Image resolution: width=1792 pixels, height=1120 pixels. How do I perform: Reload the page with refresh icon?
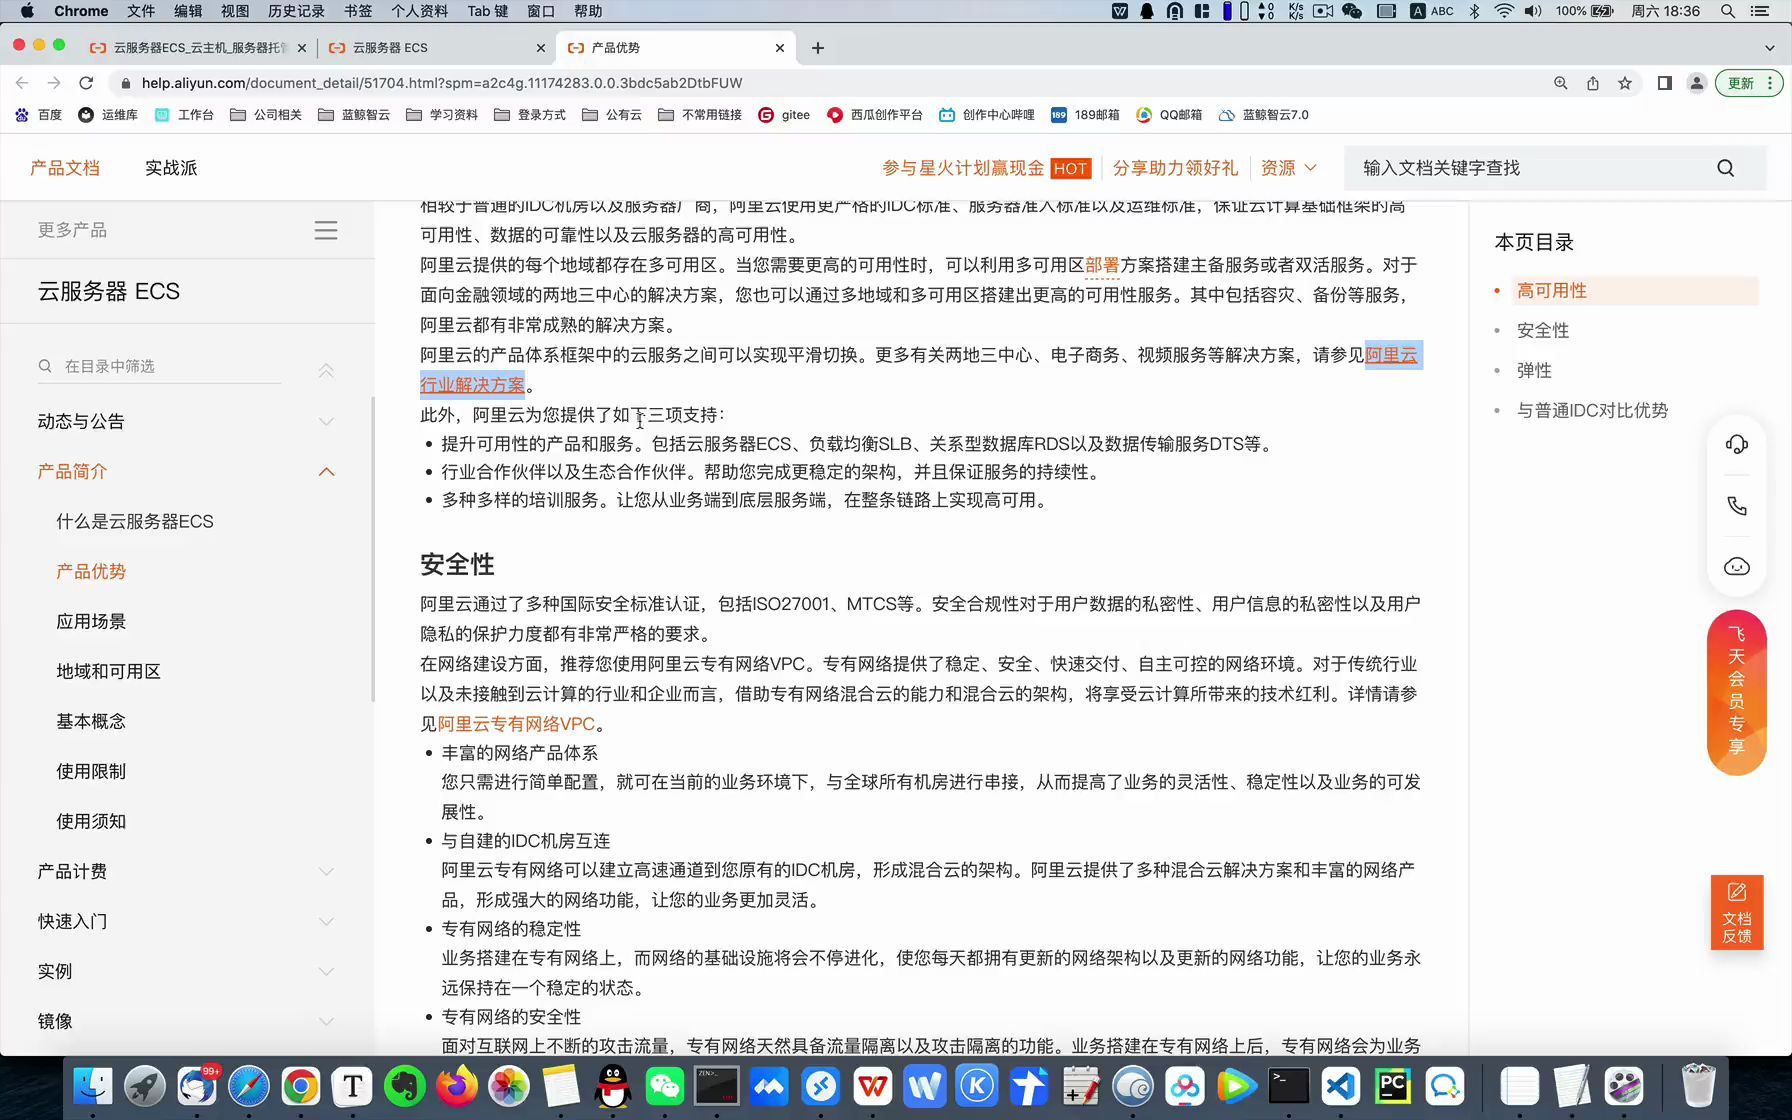tap(86, 83)
